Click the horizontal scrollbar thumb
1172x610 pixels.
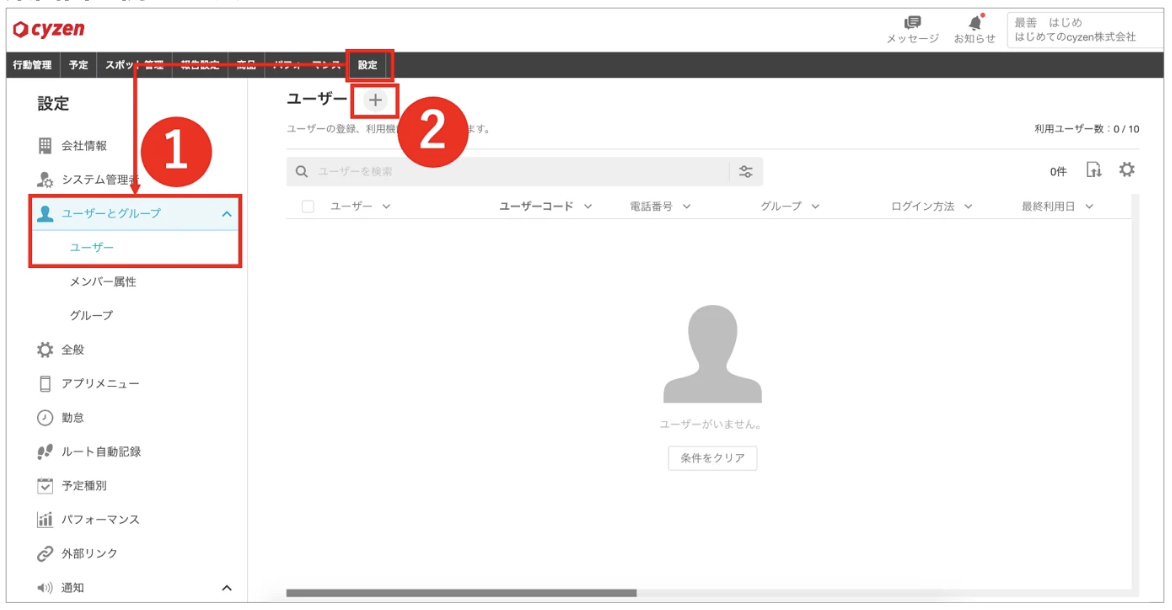tap(461, 594)
